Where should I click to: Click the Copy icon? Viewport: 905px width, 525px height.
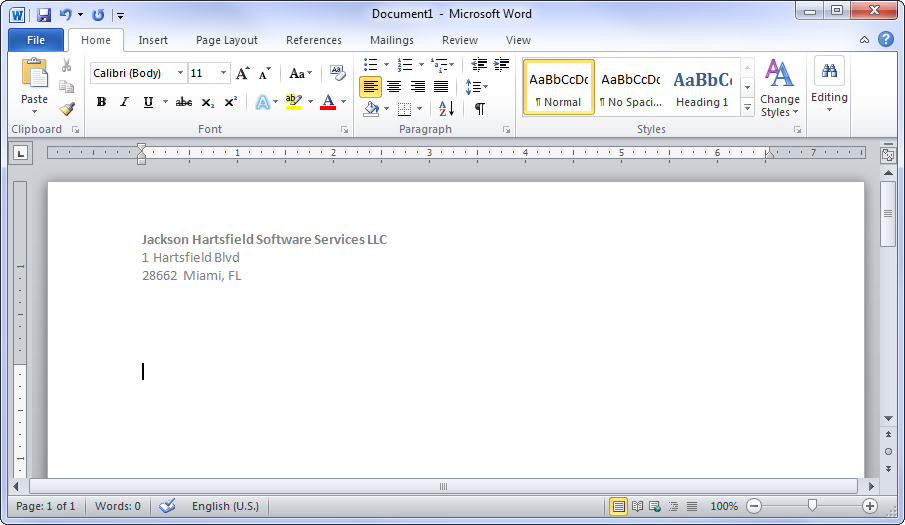(66, 86)
